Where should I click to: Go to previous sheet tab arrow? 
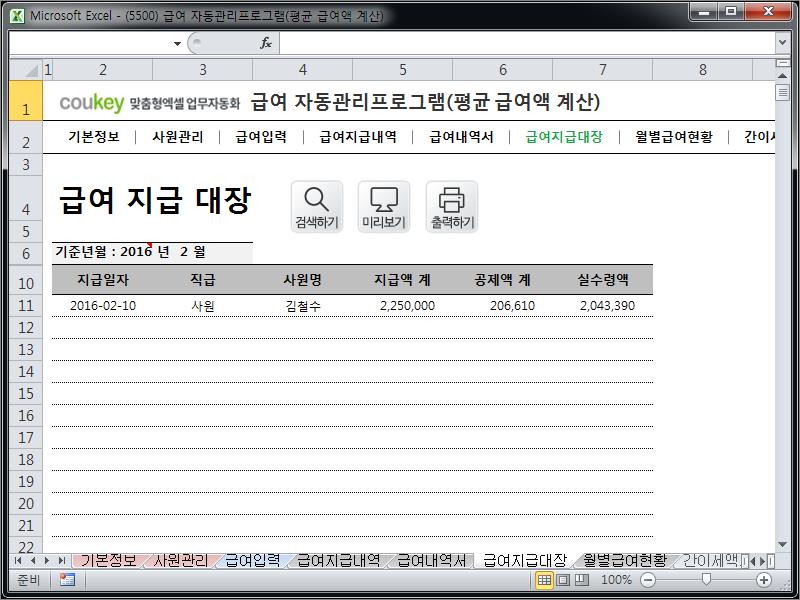[x=33, y=561]
